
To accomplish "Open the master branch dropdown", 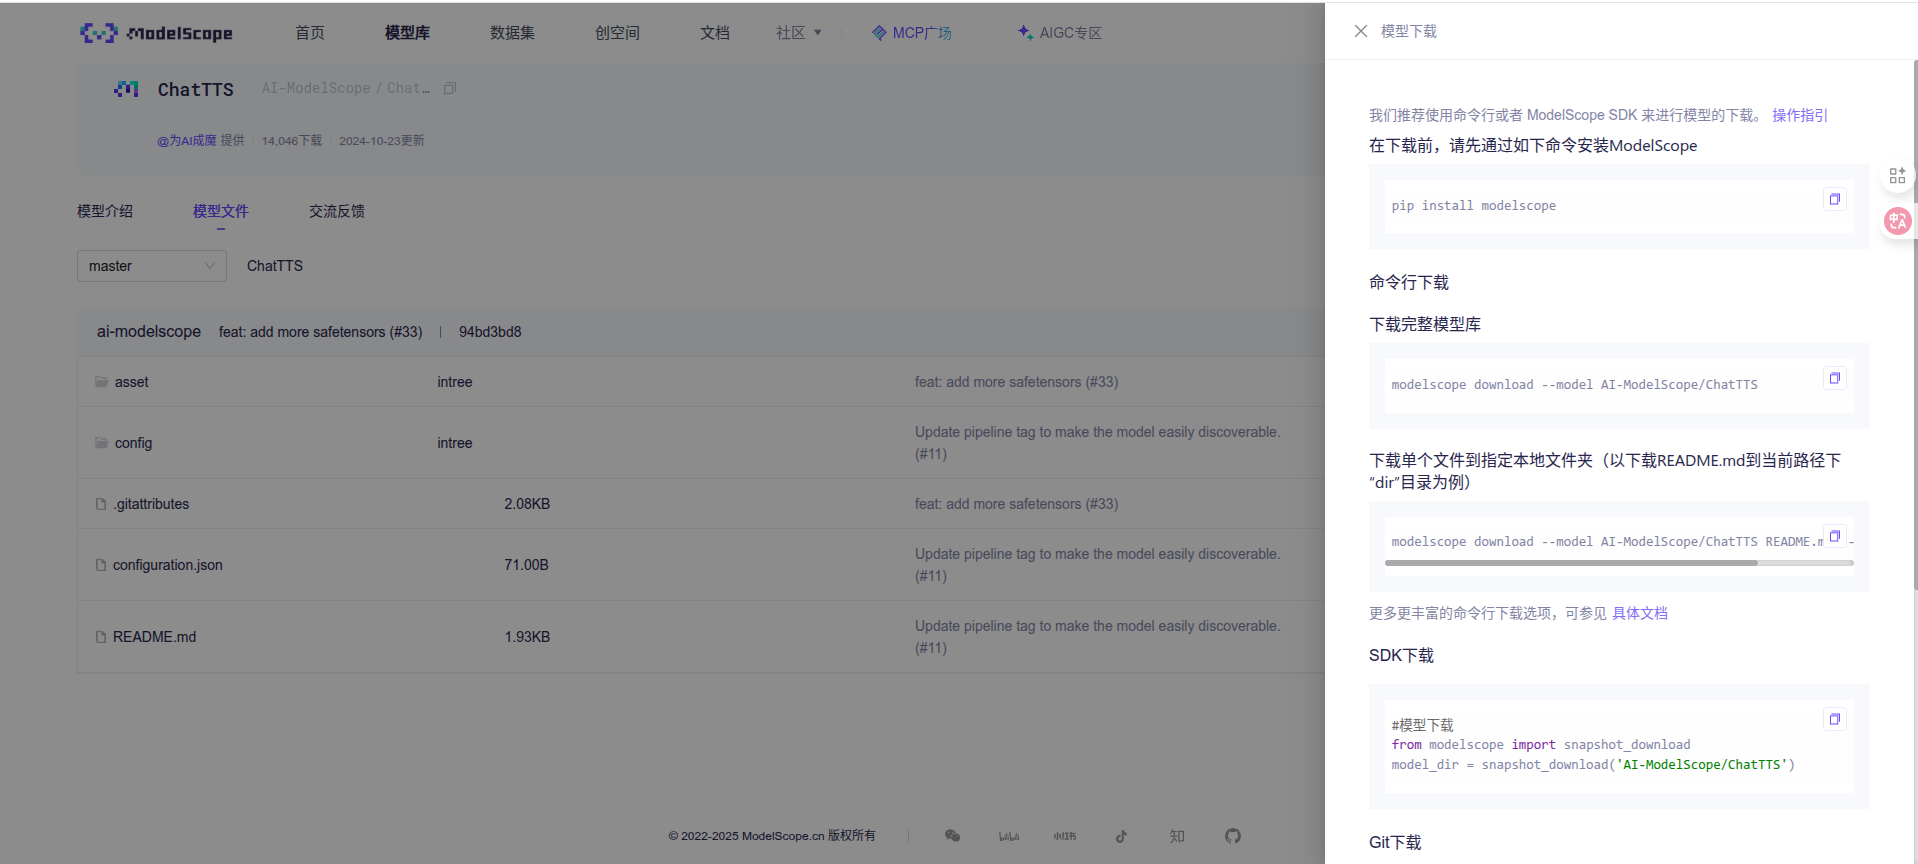I will 152,266.
